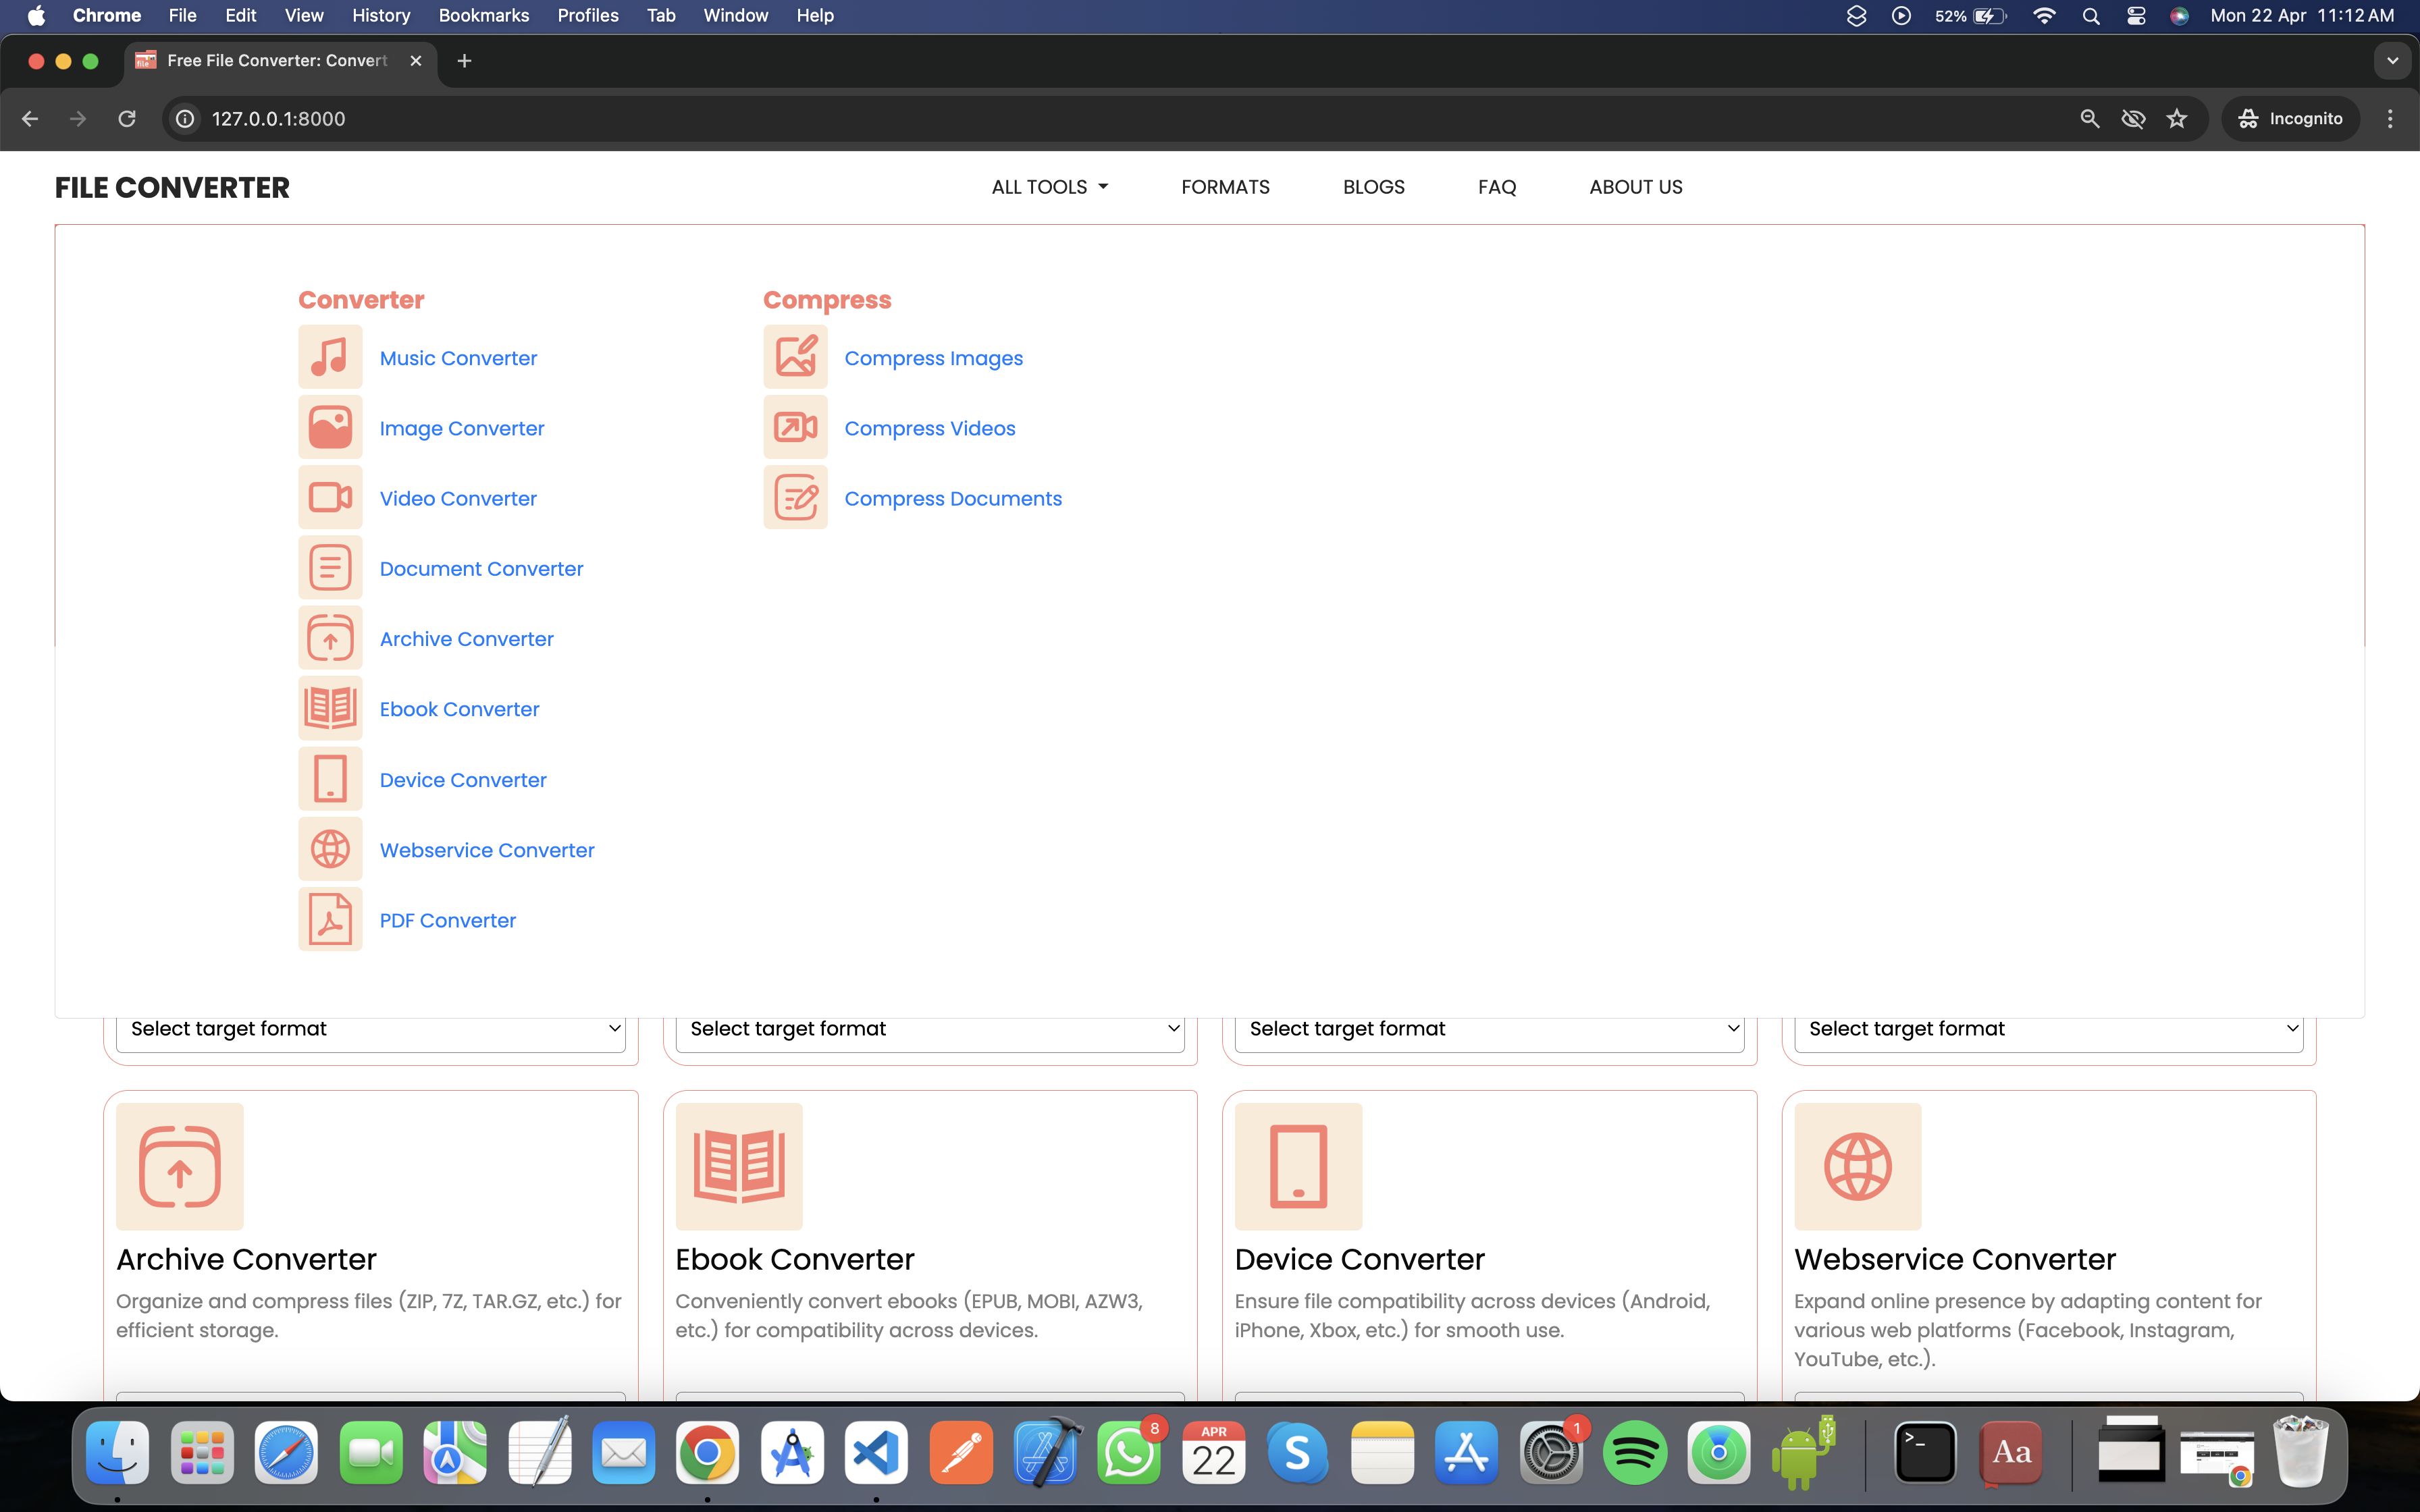Open macOS Control Center toggles icon
The image size is (2420, 1512).
click(x=2136, y=16)
